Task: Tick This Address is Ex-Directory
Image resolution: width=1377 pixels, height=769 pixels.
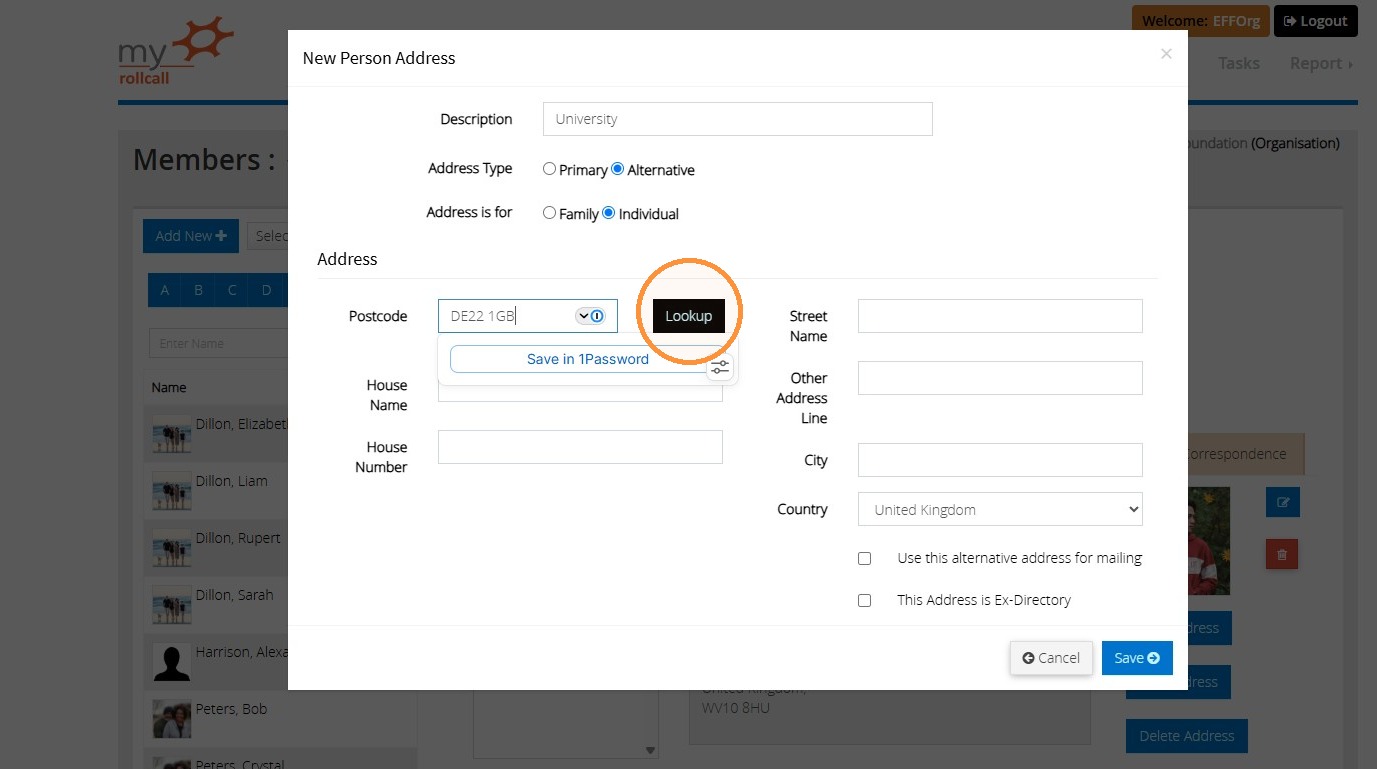Action: point(865,601)
